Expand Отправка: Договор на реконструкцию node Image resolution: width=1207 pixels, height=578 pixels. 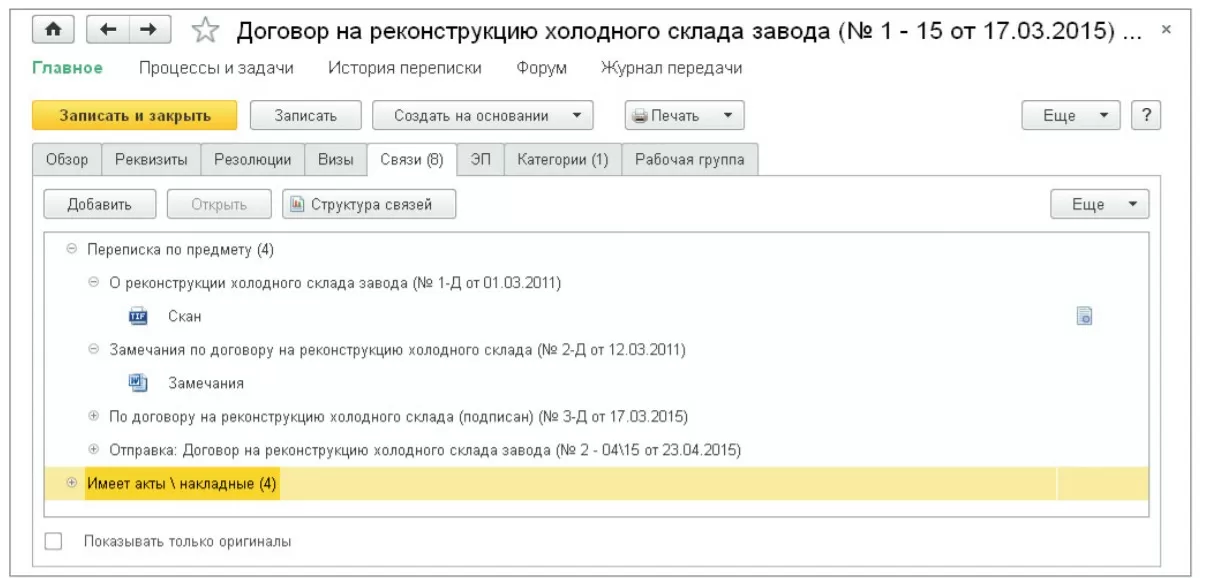click(94, 448)
